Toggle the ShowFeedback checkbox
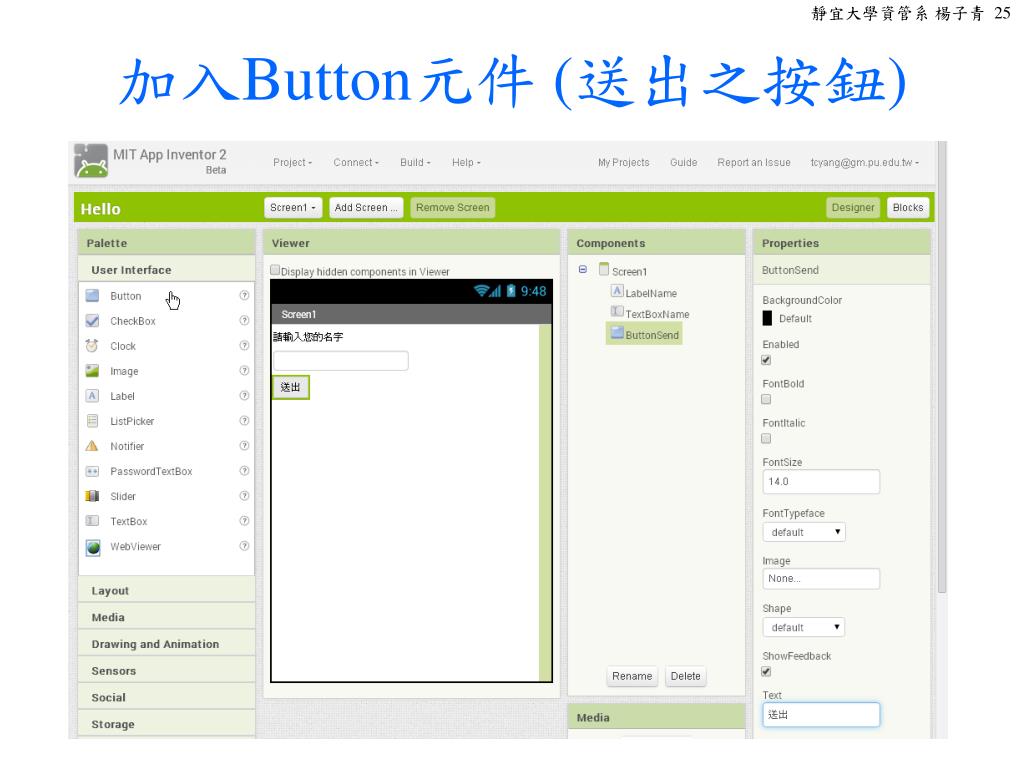The height and width of the screenshot is (768, 1024). pyautogui.click(x=767, y=671)
